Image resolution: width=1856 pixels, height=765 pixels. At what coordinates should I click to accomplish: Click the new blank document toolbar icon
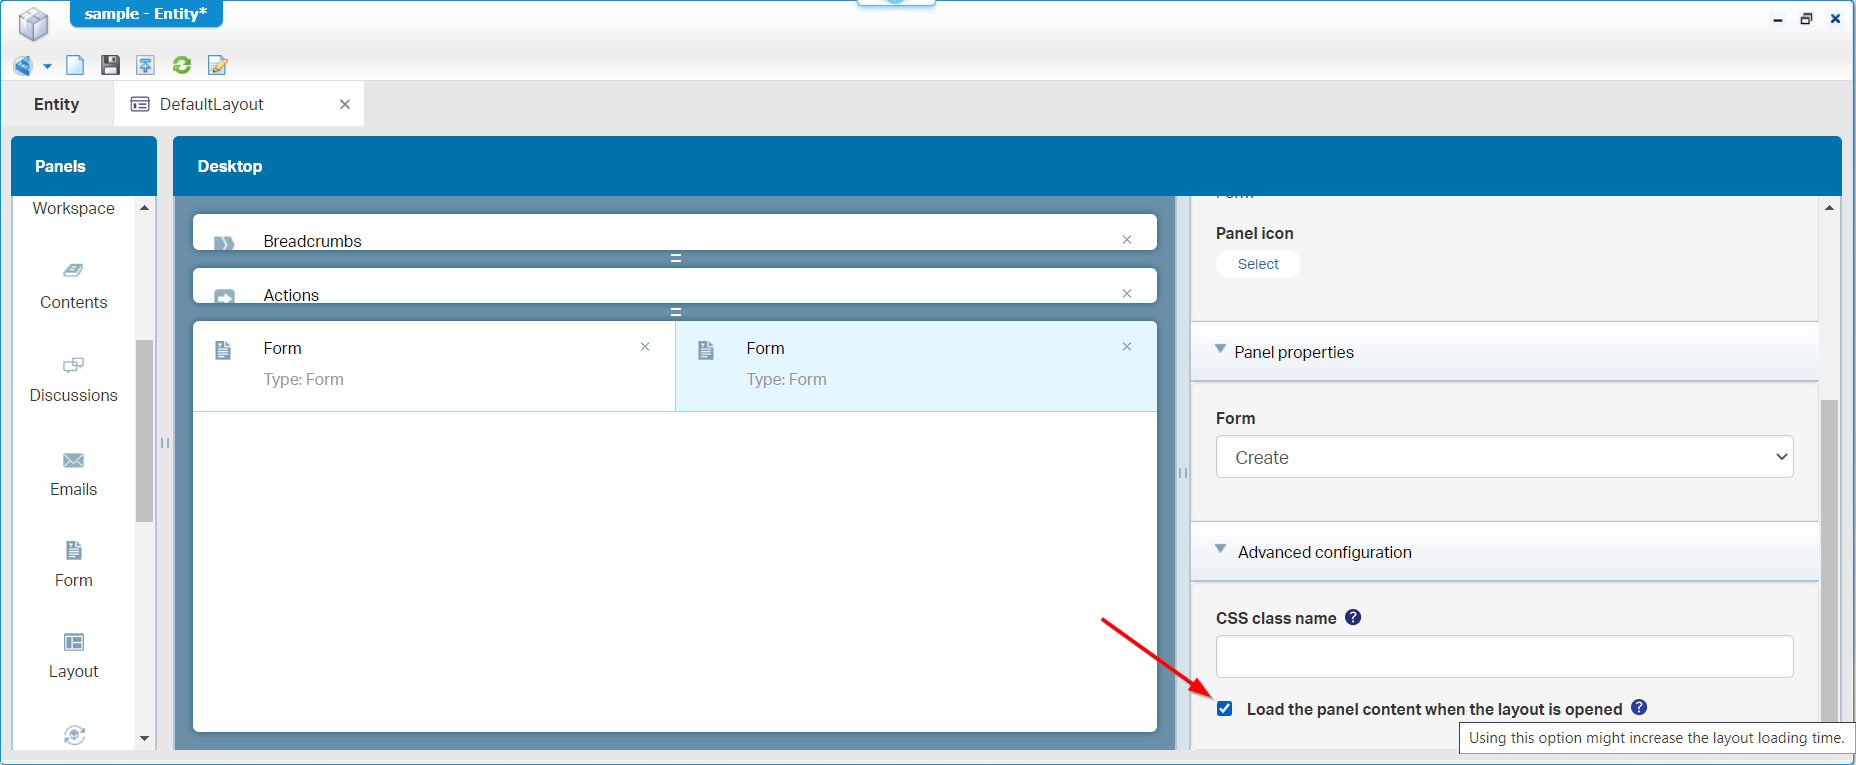(75, 65)
